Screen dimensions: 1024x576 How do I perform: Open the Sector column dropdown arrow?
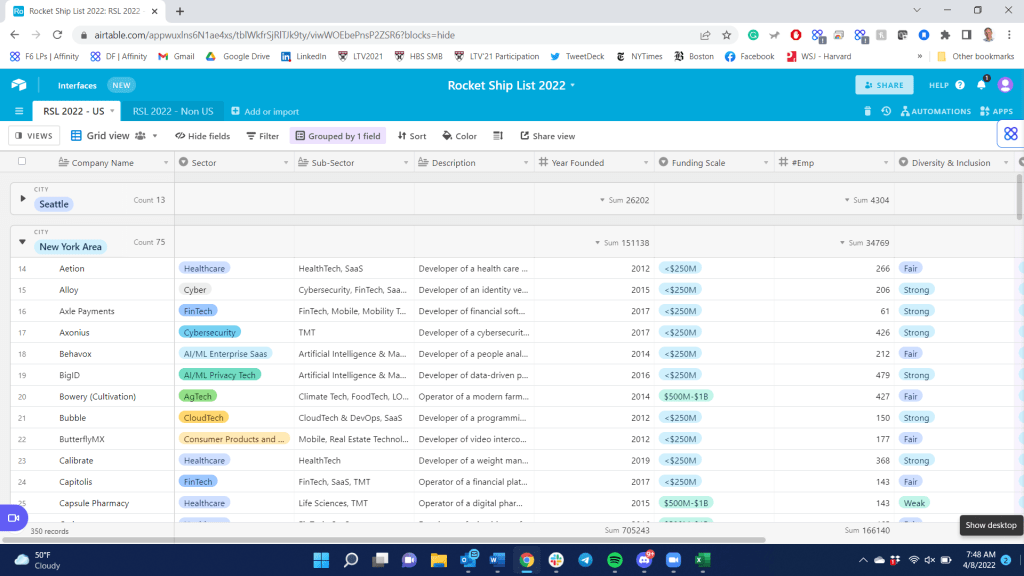coord(287,163)
